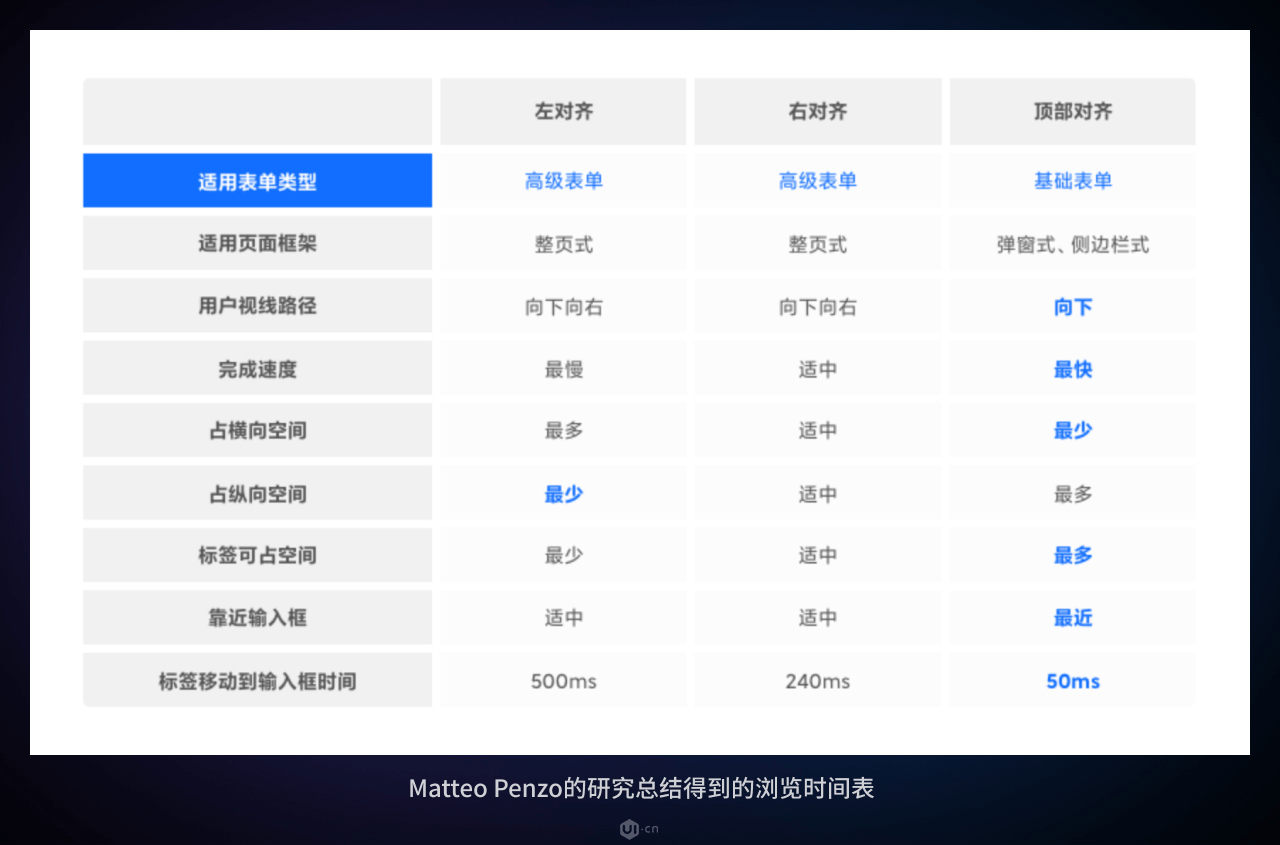Viewport: 1280px width, 845px height.
Task: Select the 靠近输入框 row label
Action: [x=257, y=618]
